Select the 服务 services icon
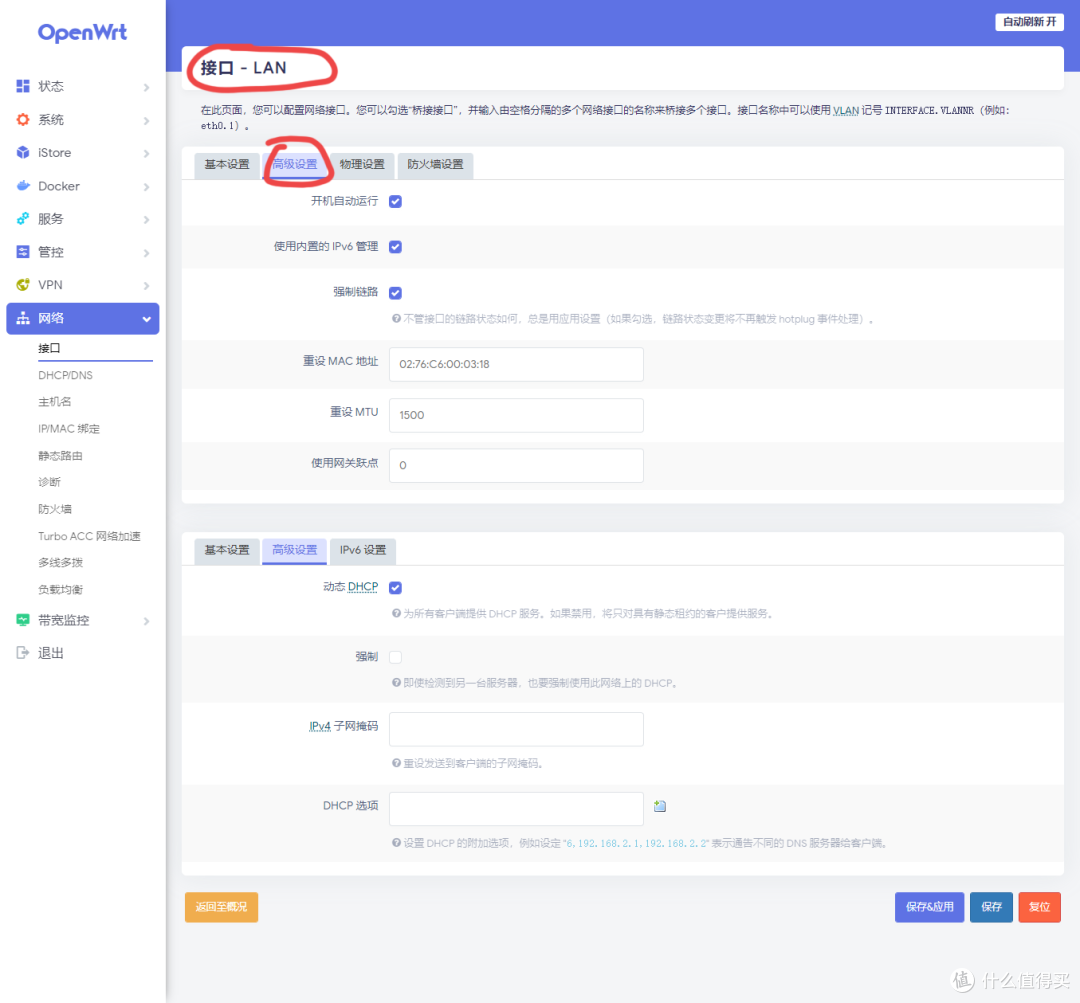 point(24,218)
